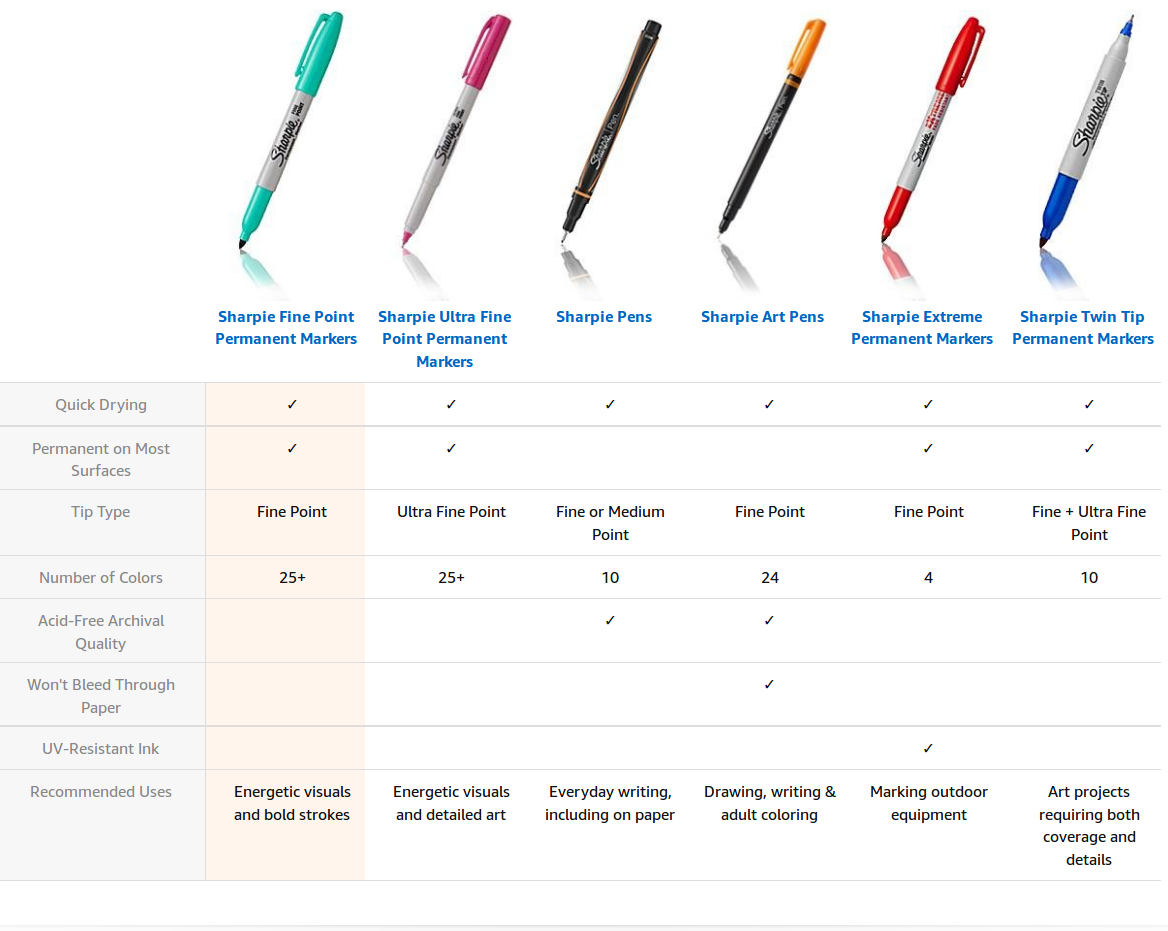Select the 'Fine + Ultra Fine Point' tip cell
Viewport: 1168px width, 931px height.
point(1089,523)
